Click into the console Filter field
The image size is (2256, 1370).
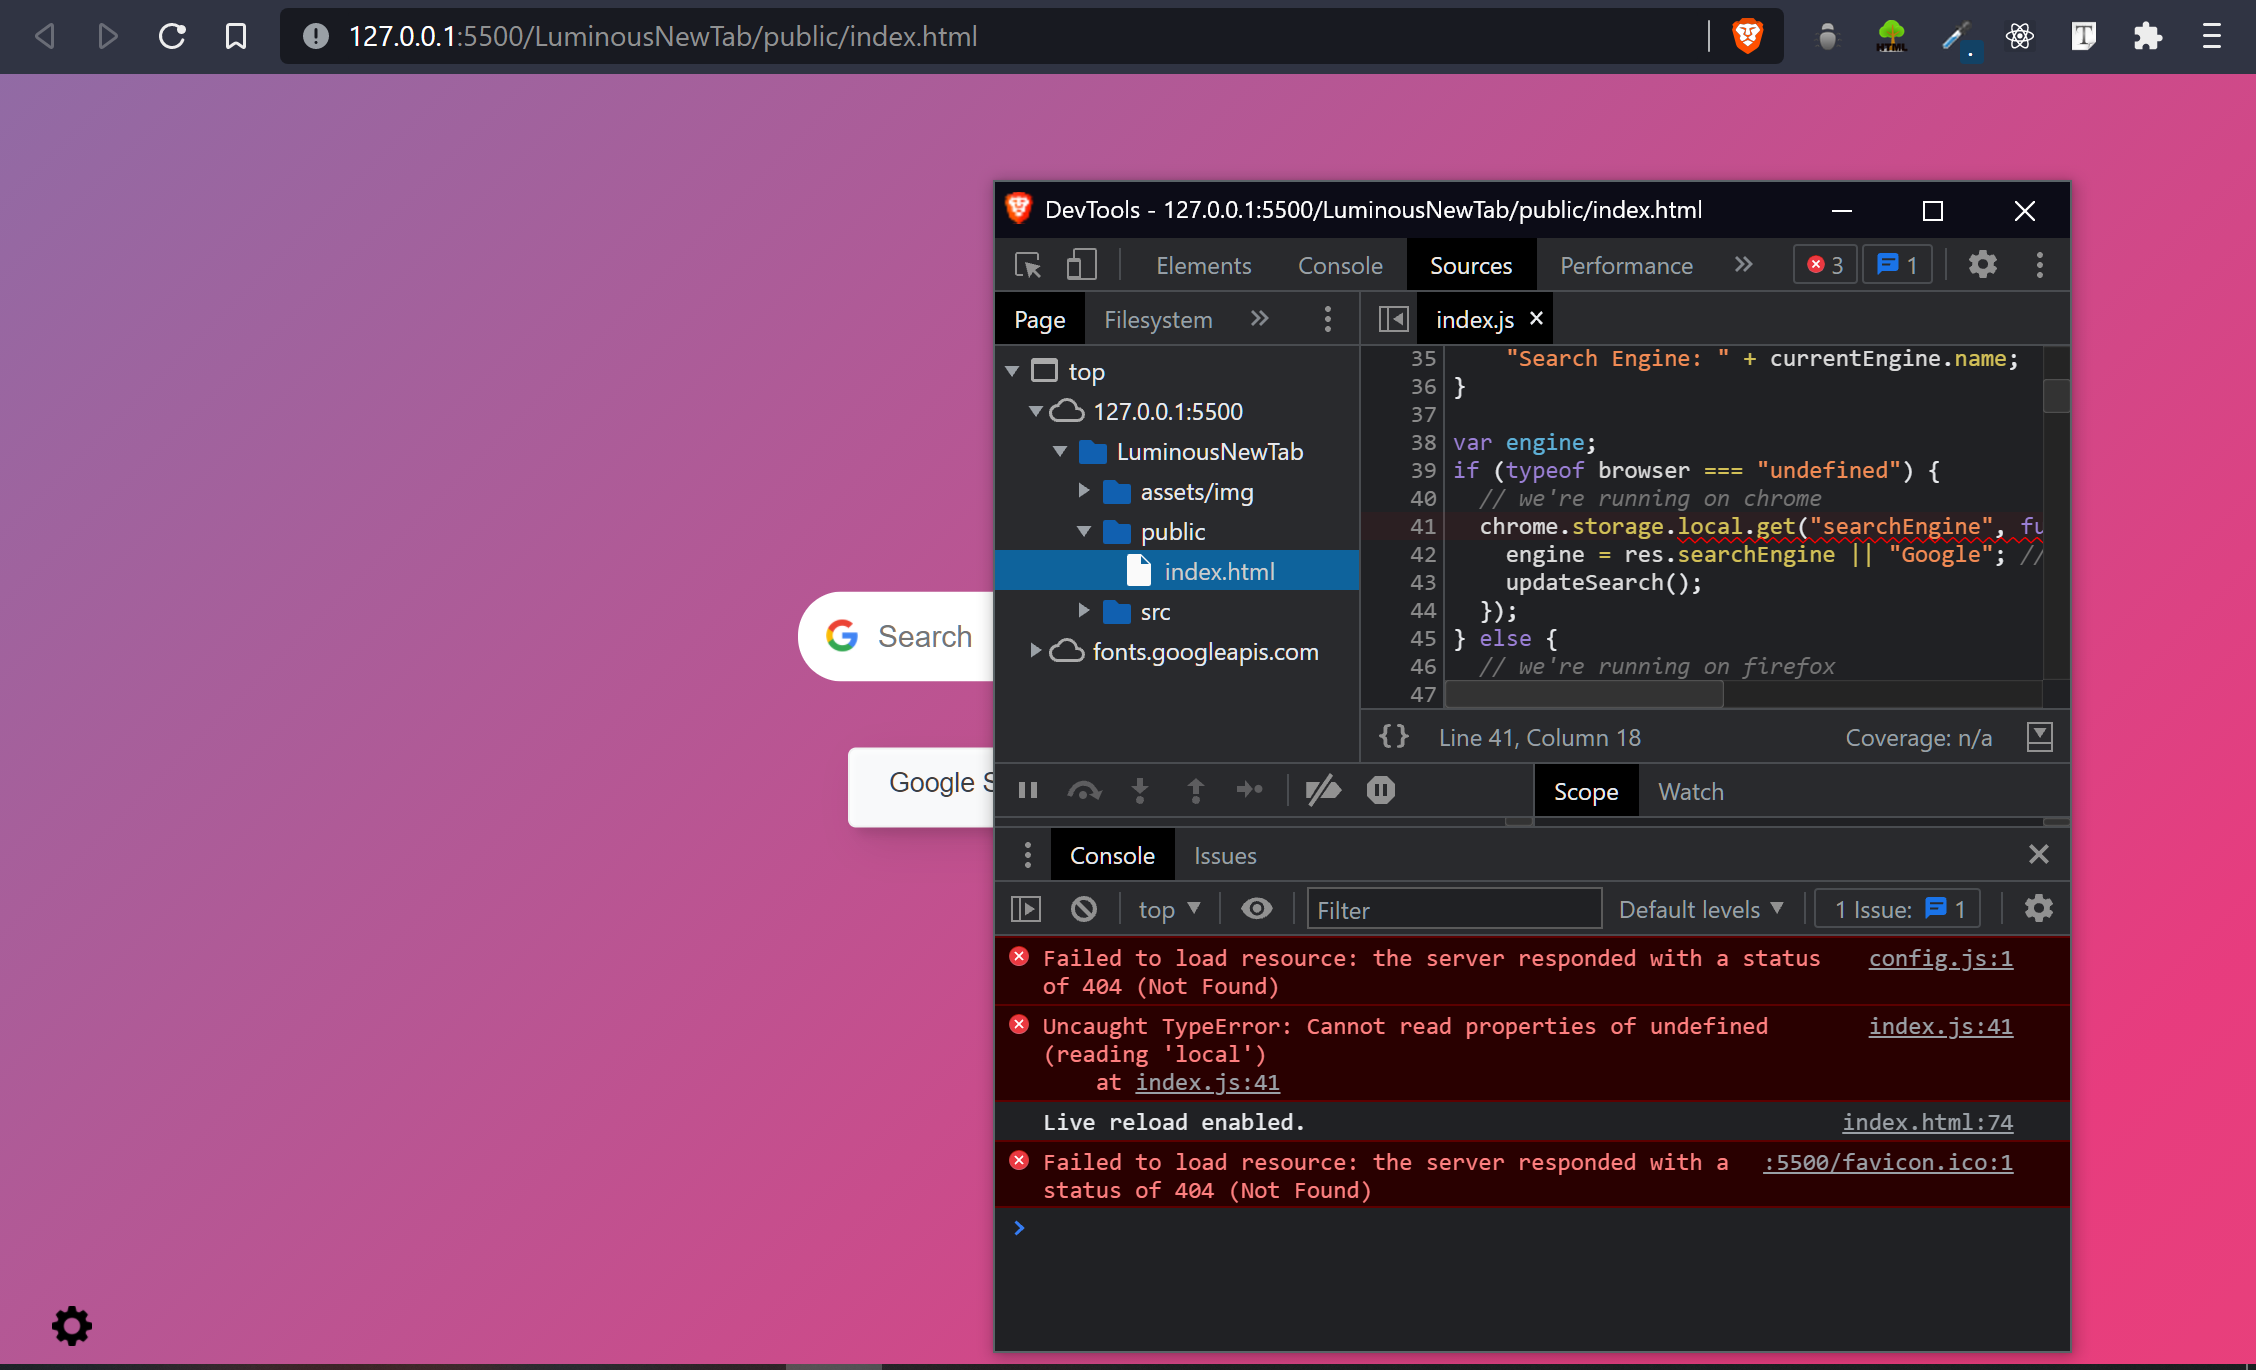coord(1453,908)
